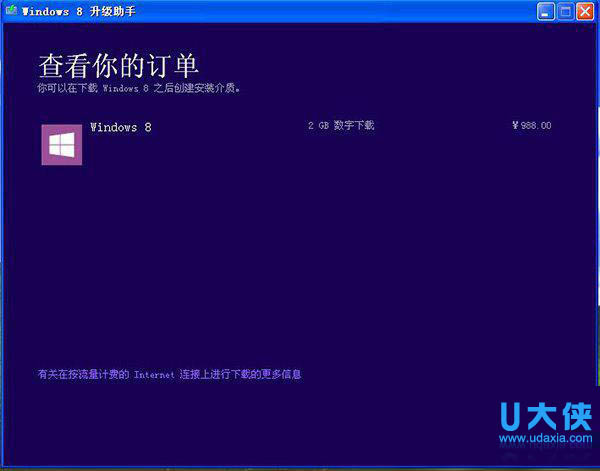Maximize the Windows 8 upgrade assistant window
Viewport: 600px width, 471px height.
click(x=565, y=11)
